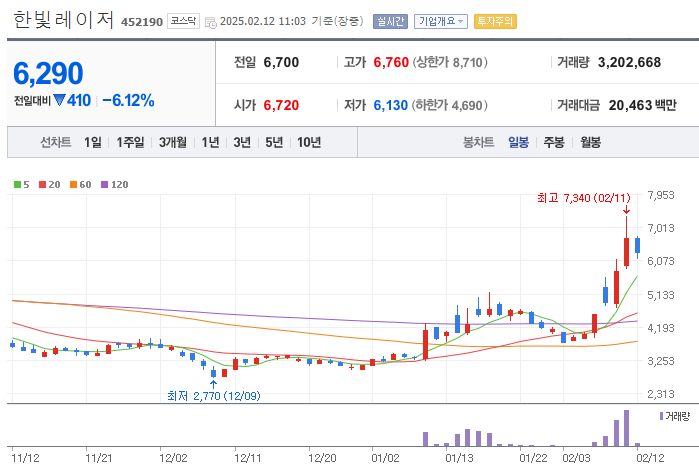Click the 최저 2,770 (12/09) label

tap(214, 396)
